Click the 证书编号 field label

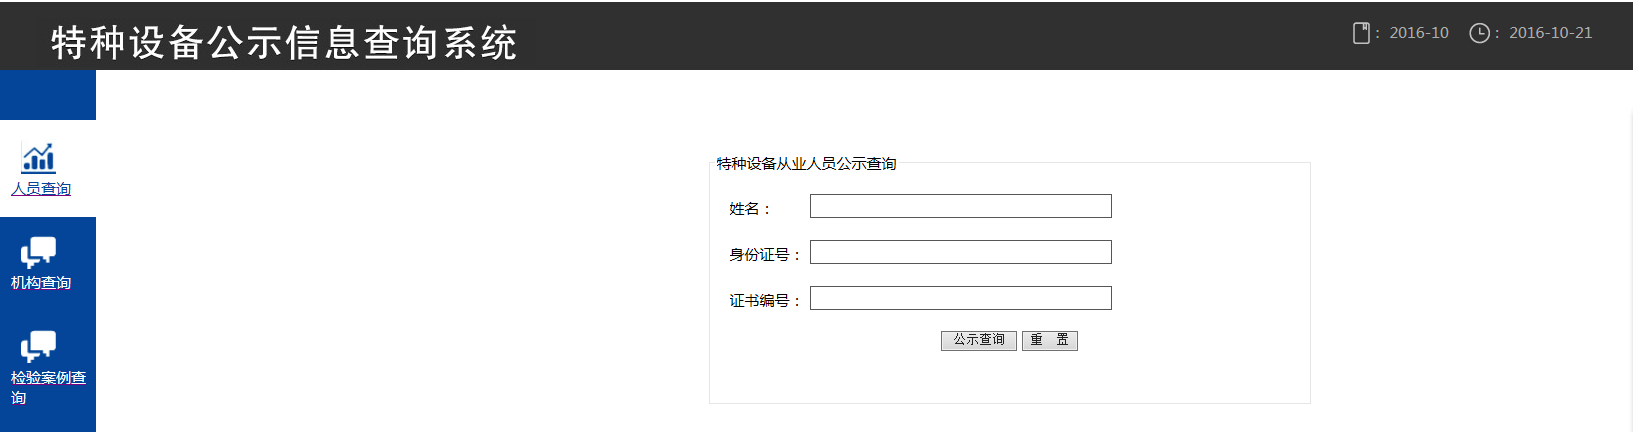[764, 301]
